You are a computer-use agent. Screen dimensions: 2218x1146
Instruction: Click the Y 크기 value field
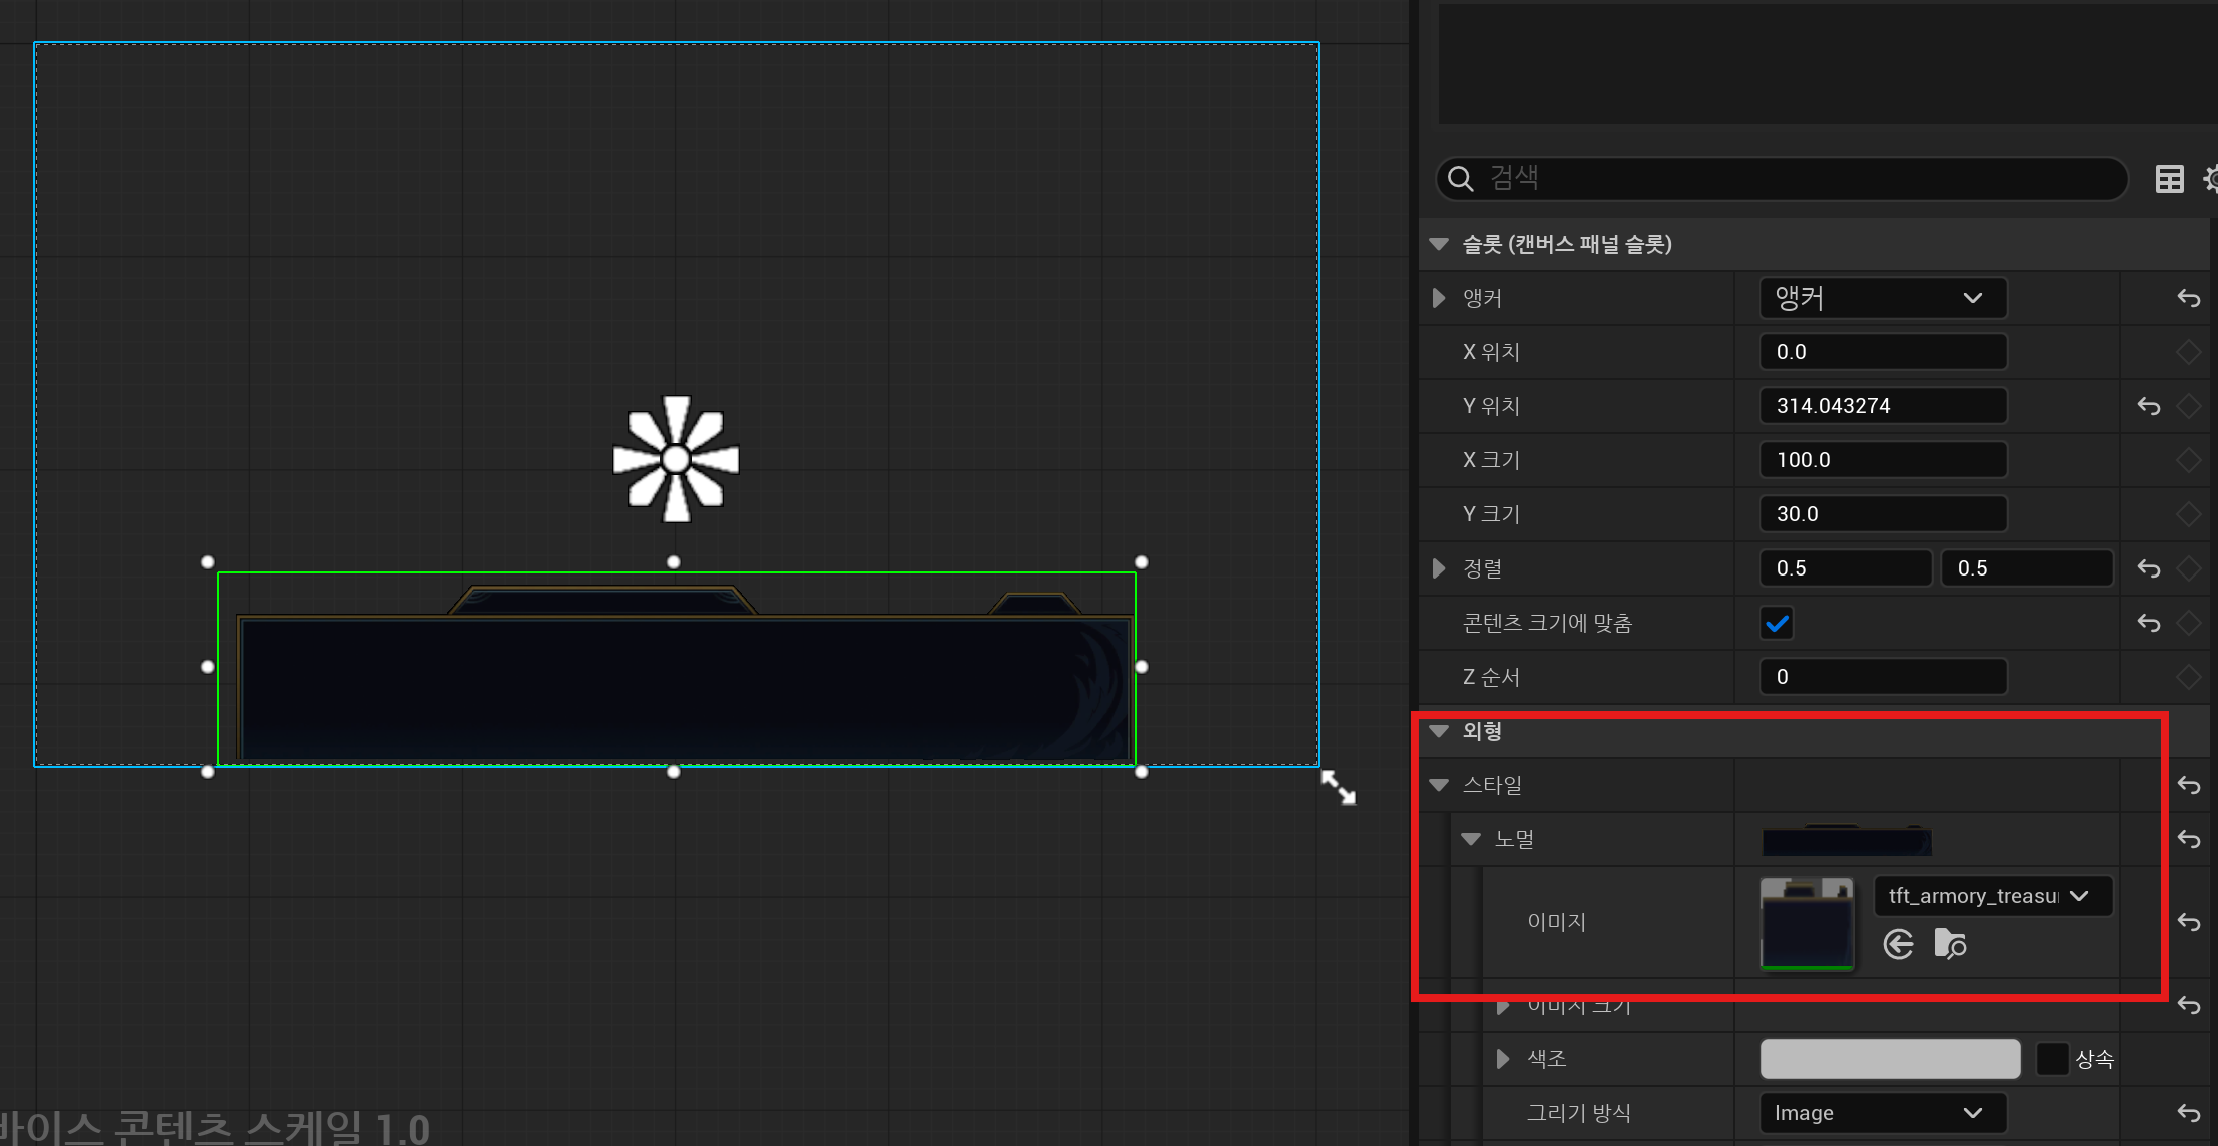1883,514
